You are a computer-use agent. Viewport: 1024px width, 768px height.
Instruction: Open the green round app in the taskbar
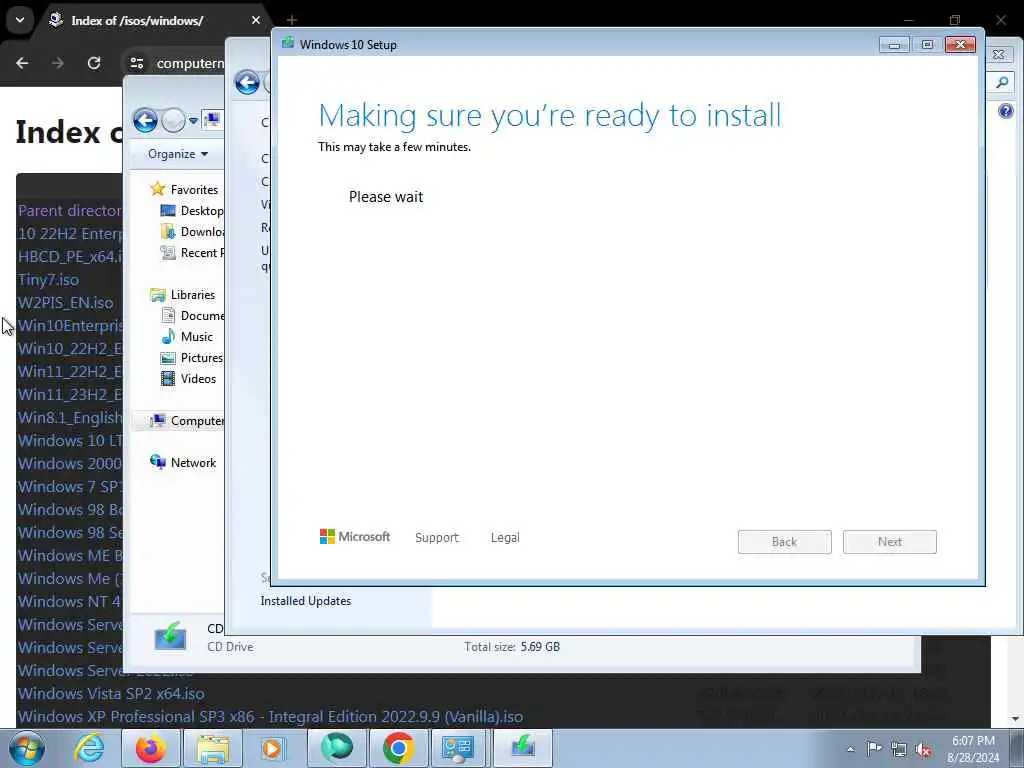point(337,748)
